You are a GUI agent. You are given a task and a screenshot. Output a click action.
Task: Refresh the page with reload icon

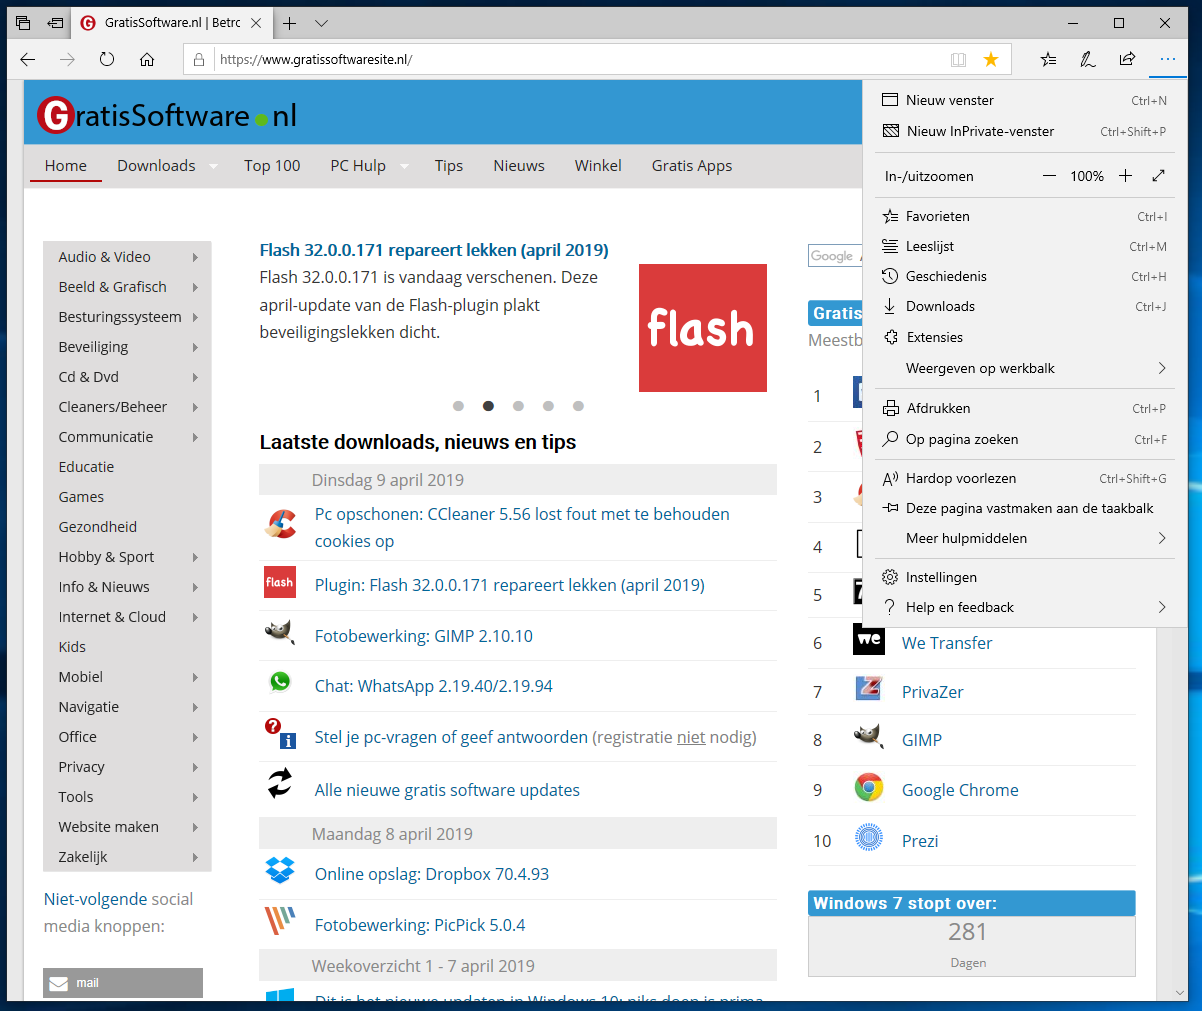(107, 60)
